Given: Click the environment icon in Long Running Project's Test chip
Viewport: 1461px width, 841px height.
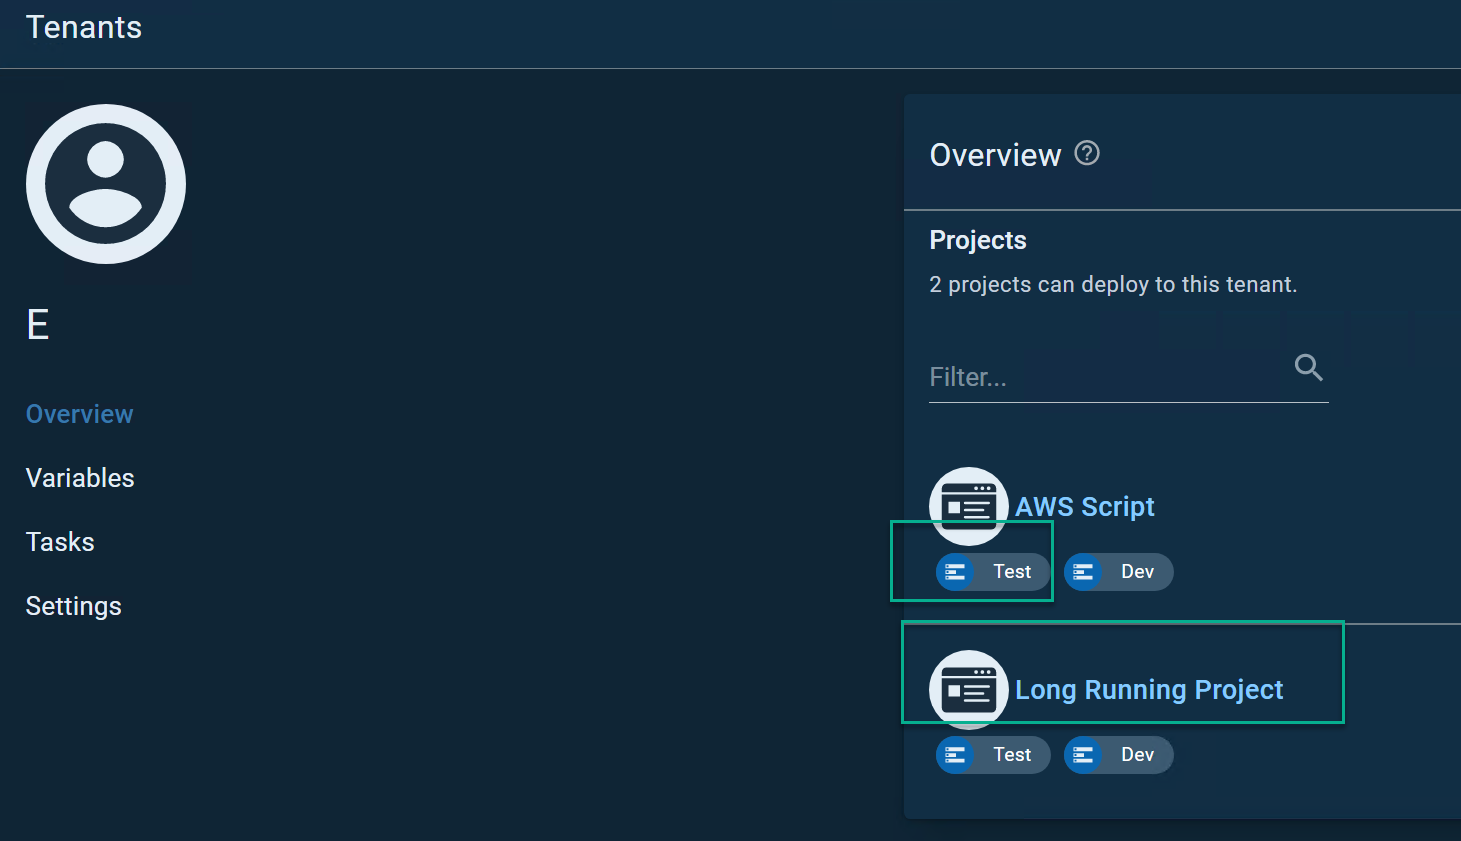Looking at the screenshot, I should tap(955, 755).
